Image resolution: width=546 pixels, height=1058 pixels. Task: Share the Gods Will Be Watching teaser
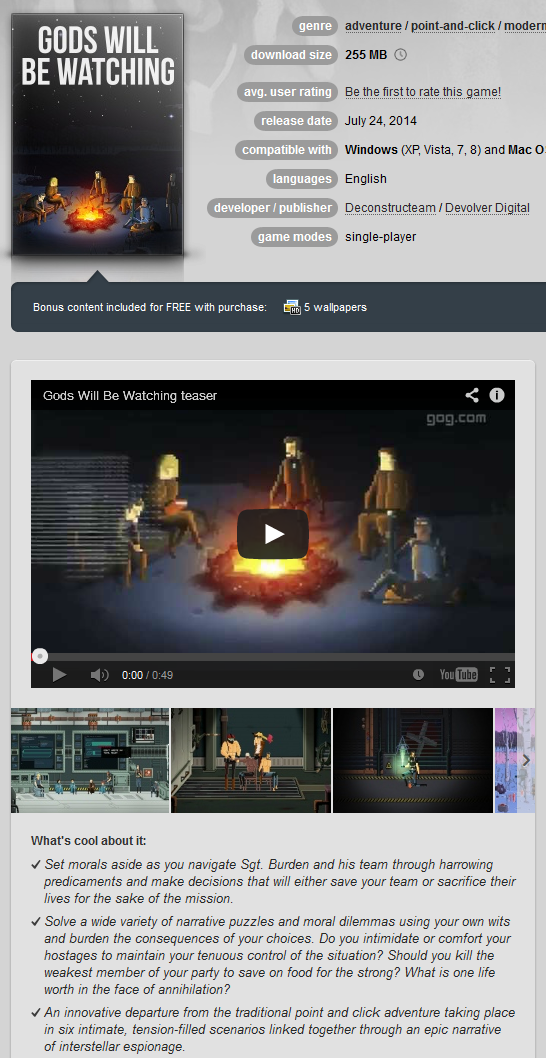[472, 395]
